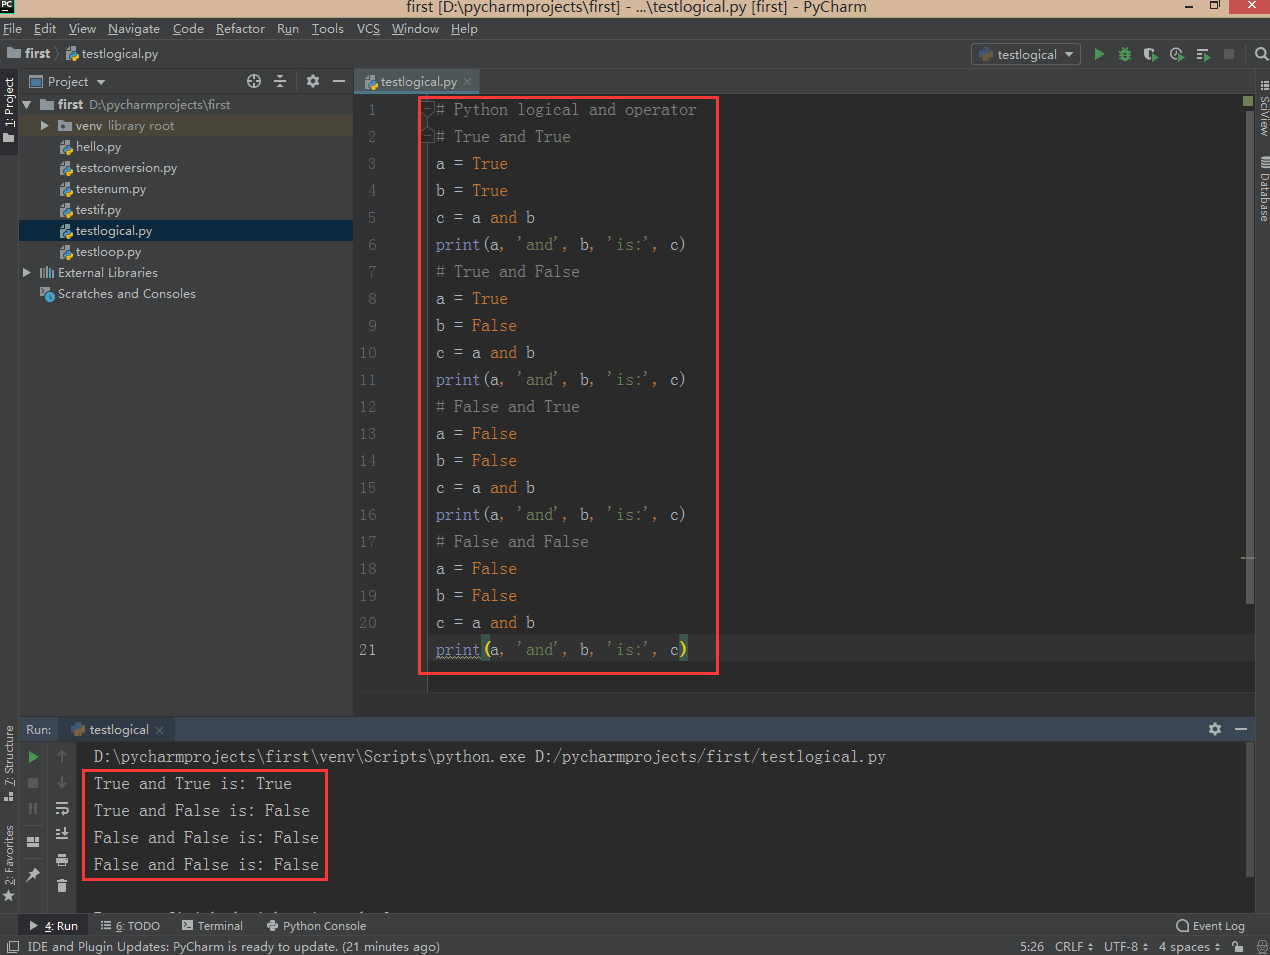Open the Event Log
The height and width of the screenshot is (955, 1270).
click(x=1210, y=926)
